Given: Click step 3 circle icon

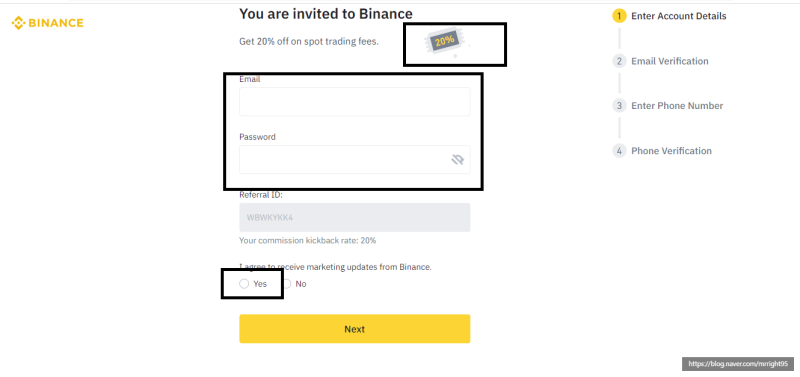Looking at the screenshot, I should coord(619,106).
